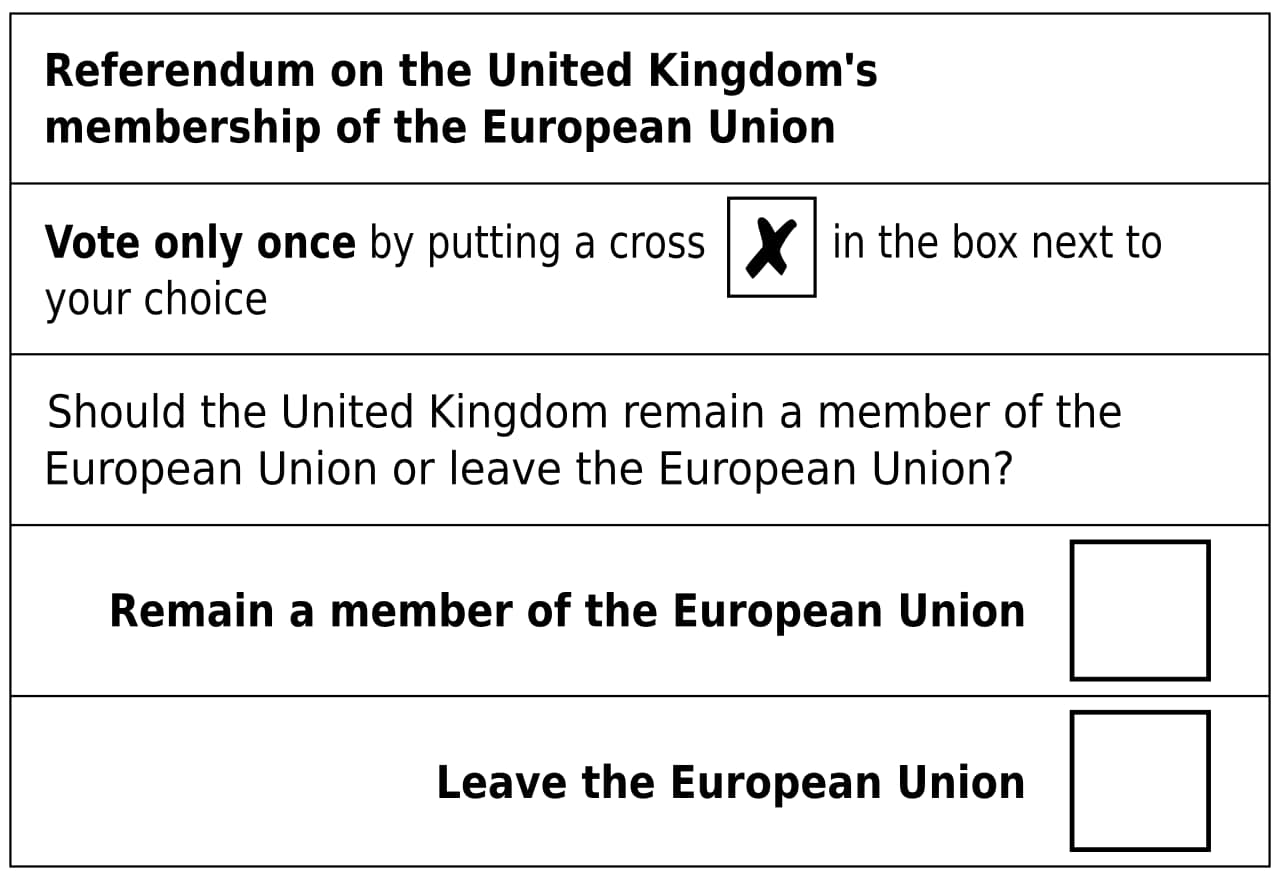Screen dimensions: 1280x880
Task: Click the bold word 'Remain' in the option row
Action: 192,611
